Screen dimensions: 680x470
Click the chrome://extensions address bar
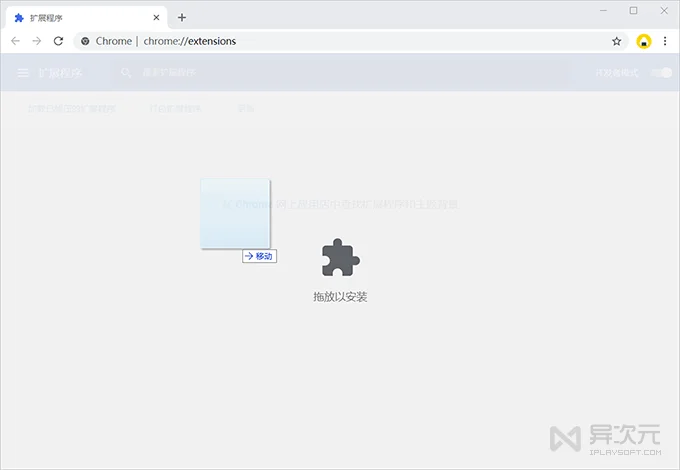351,41
